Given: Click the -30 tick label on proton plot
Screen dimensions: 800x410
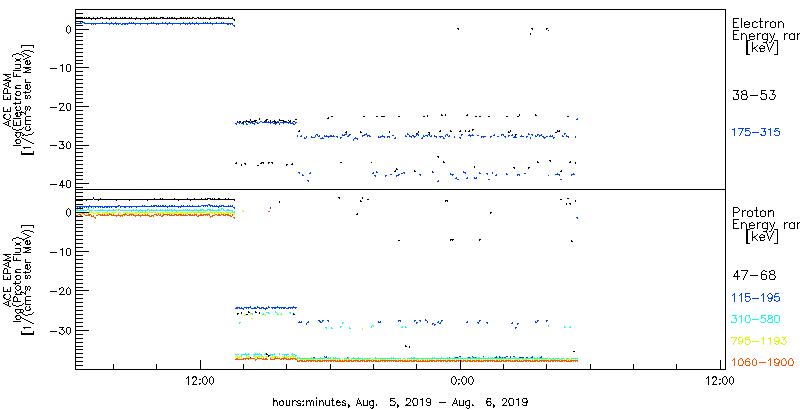Looking at the screenshot, I should coord(60,330).
